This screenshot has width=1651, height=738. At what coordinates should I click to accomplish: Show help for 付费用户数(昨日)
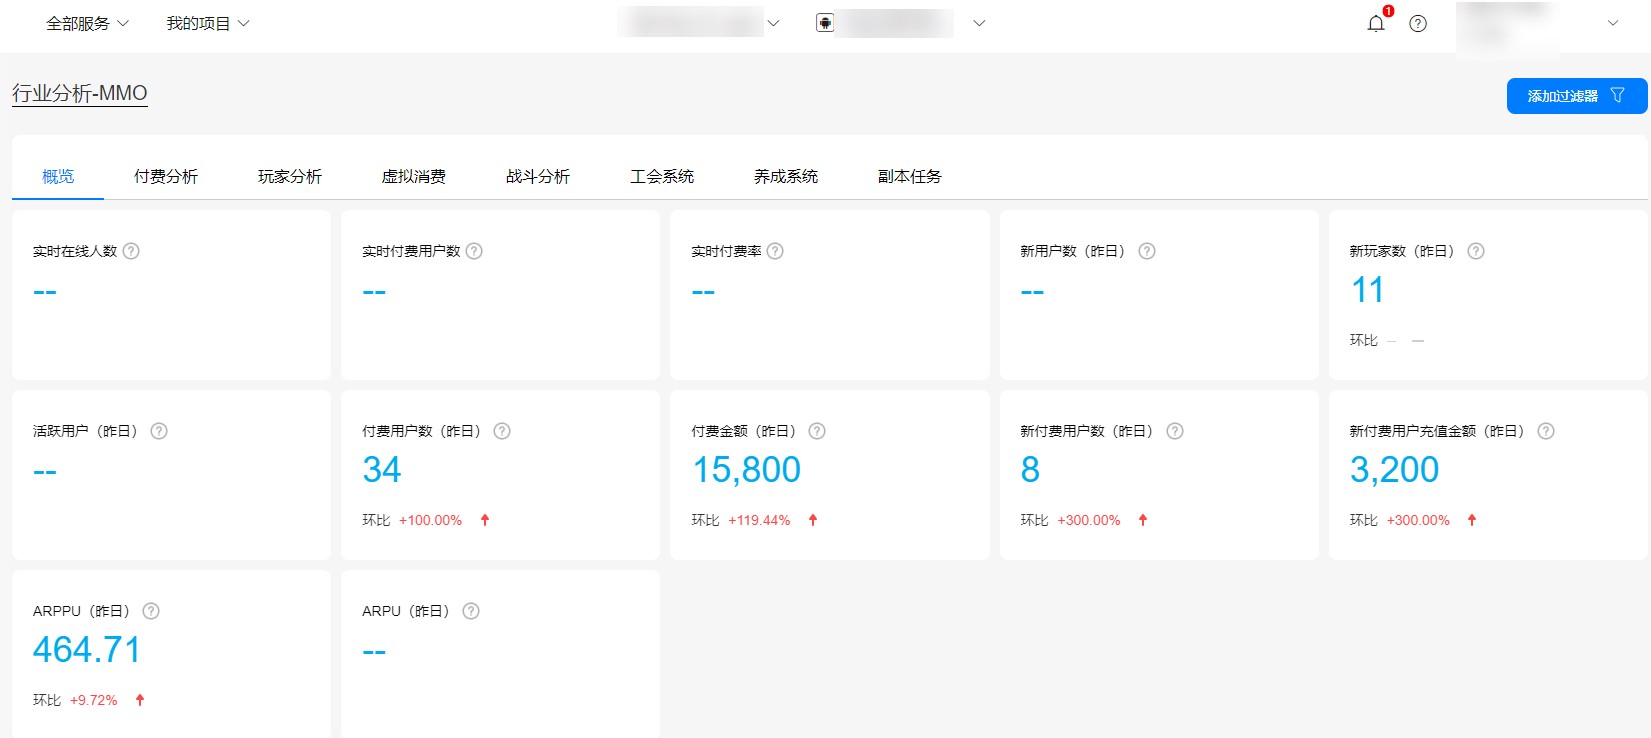tap(502, 431)
